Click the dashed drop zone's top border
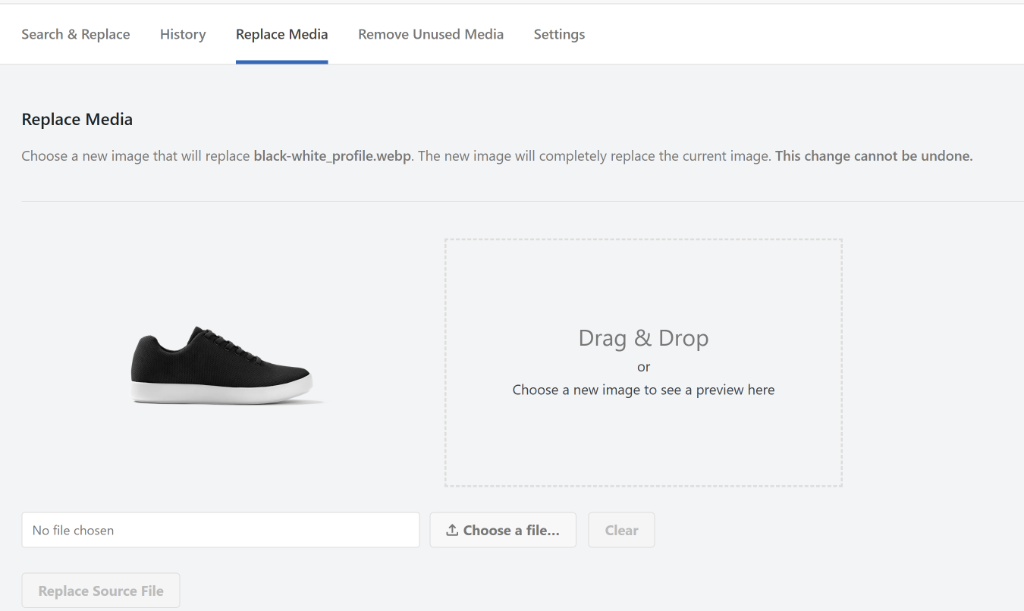This screenshot has height=611, width=1024. tap(643, 239)
